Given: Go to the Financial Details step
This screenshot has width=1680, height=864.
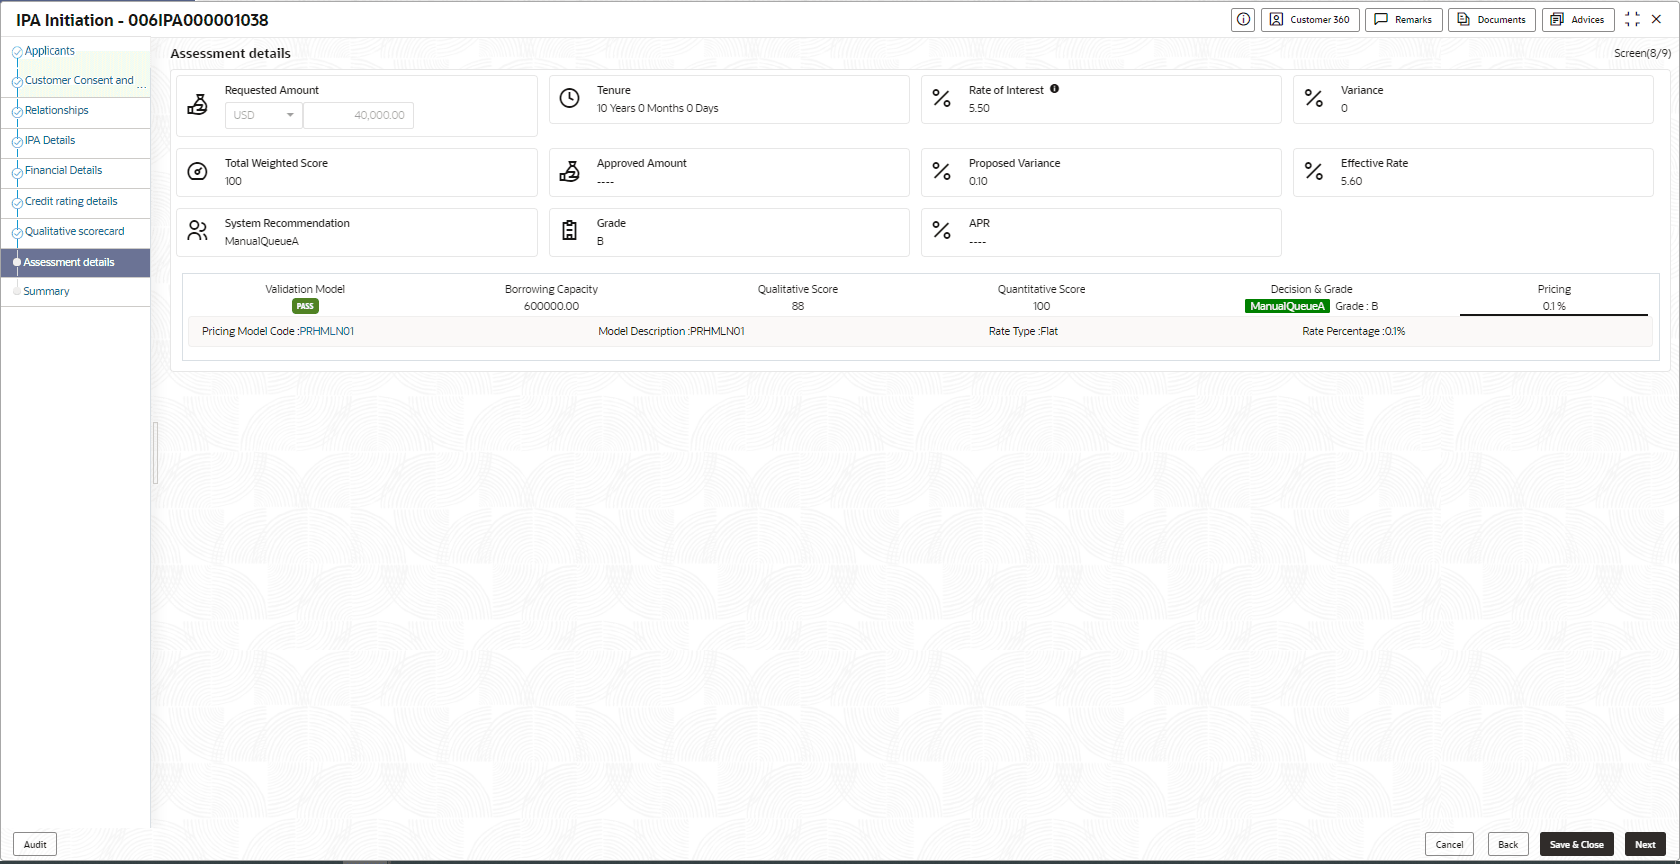Looking at the screenshot, I should (x=64, y=171).
